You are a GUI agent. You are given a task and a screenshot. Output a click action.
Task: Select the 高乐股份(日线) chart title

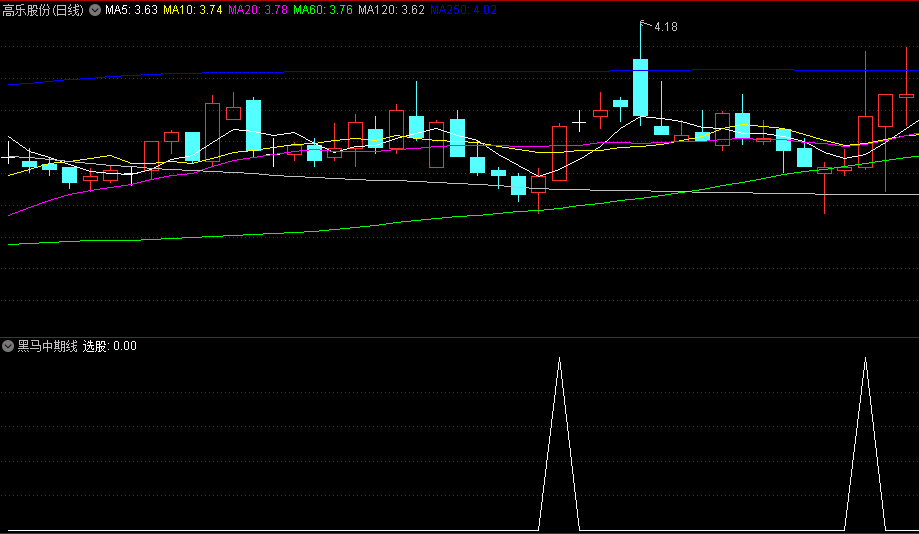tap(43, 10)
